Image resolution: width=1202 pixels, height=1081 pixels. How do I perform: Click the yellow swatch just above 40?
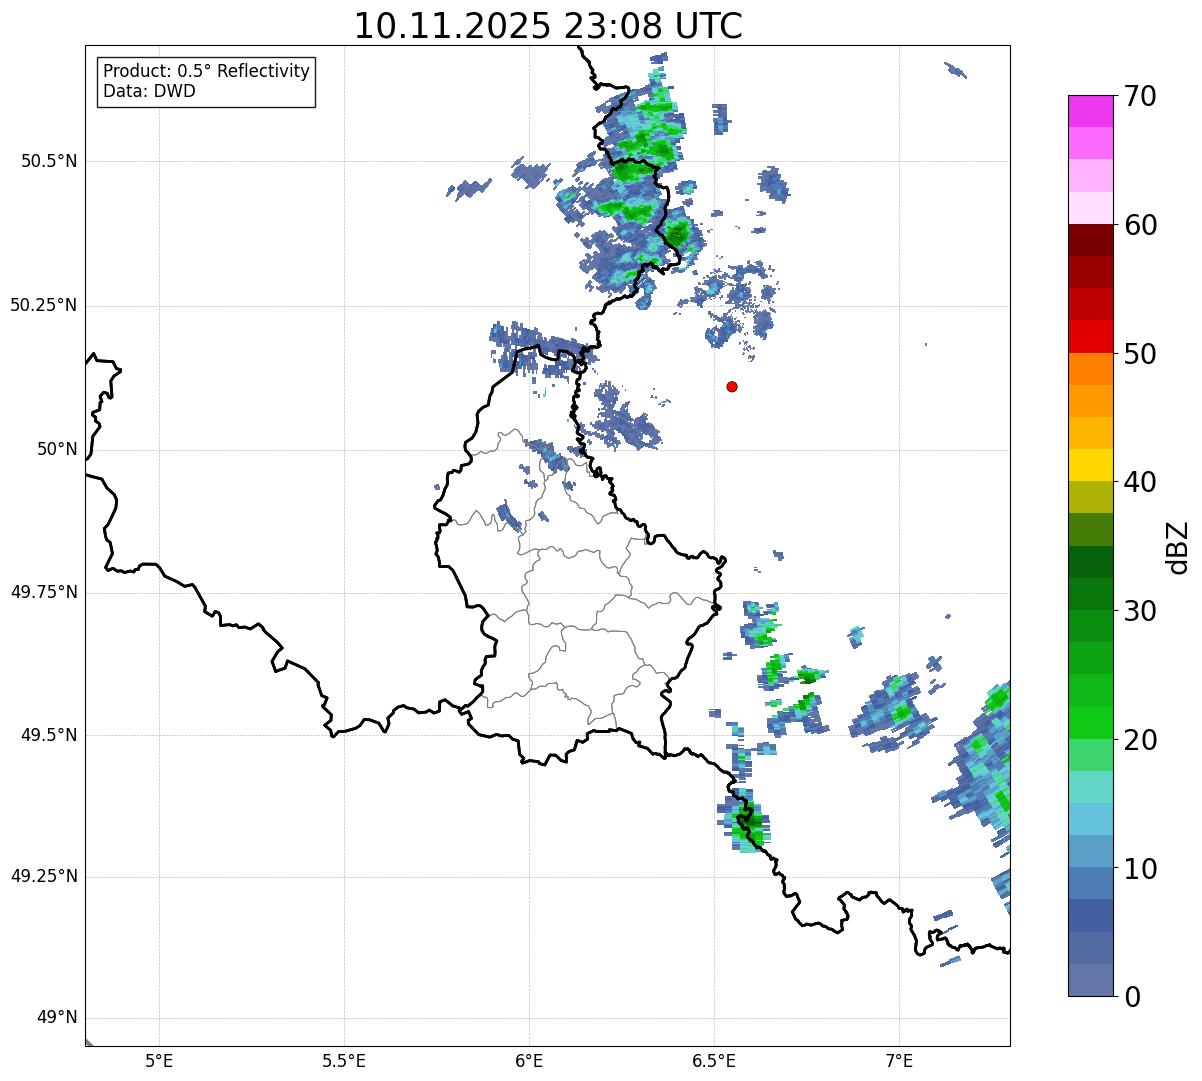(x=1091, y=465)
